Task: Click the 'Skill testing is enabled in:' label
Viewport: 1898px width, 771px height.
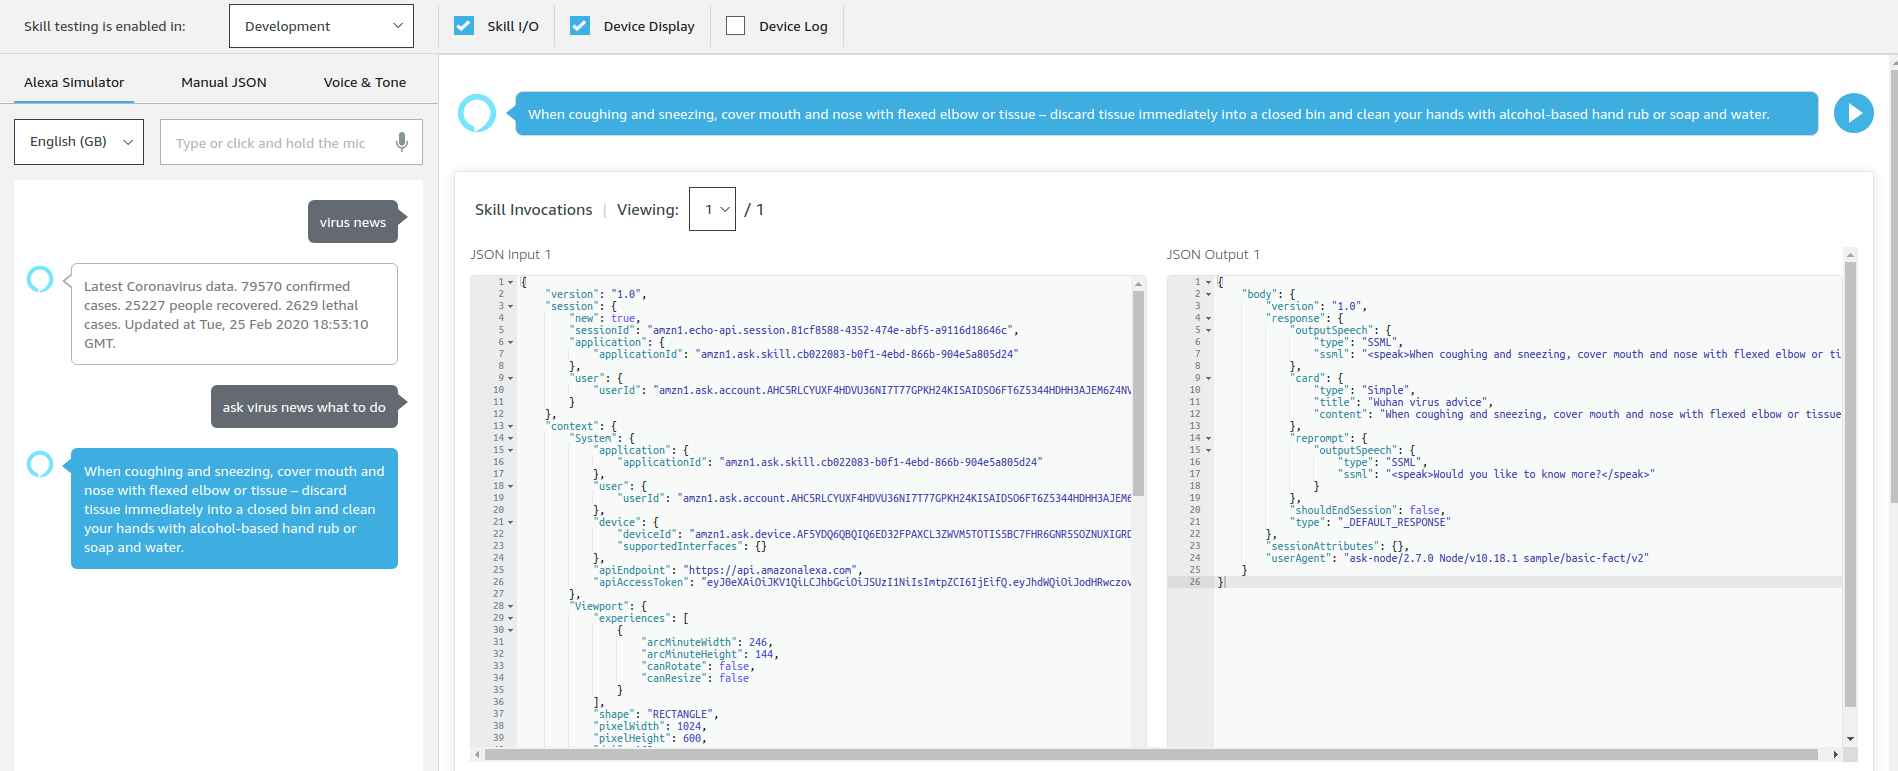Action: [x=105, y=26]
